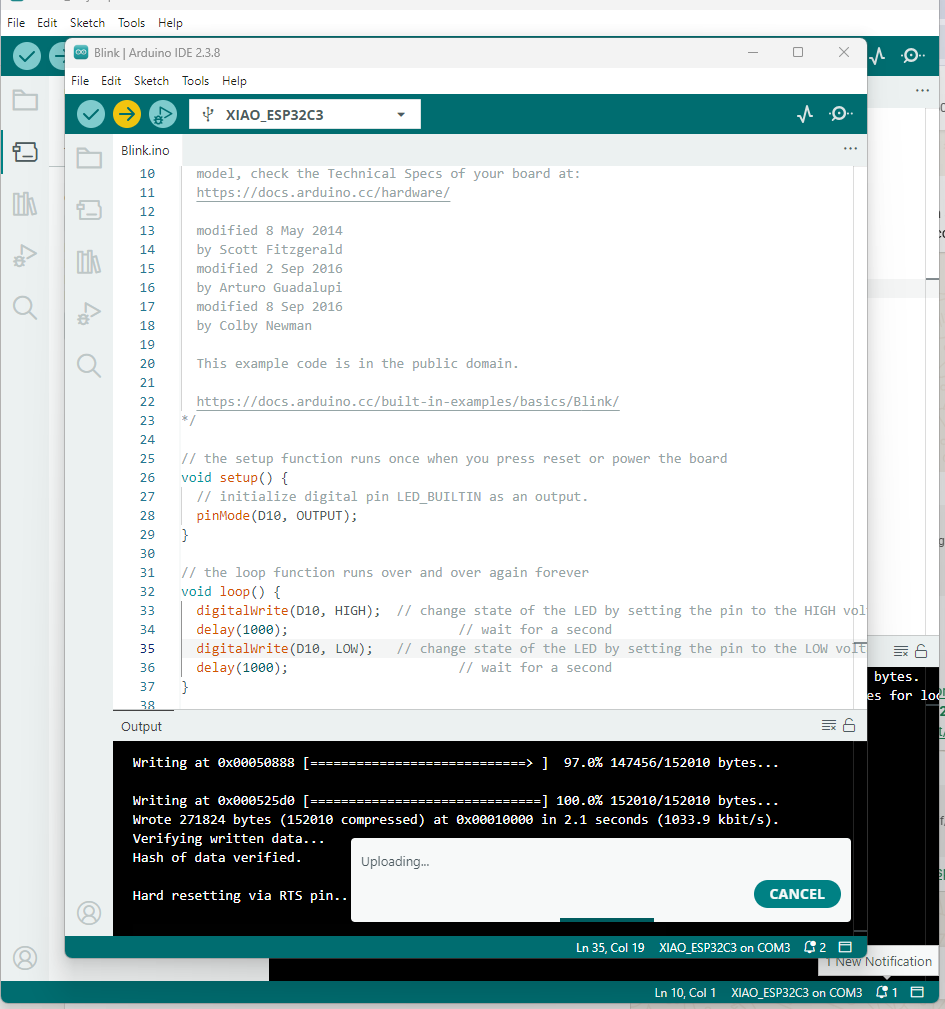Click XIAO_ESP32C3 on COM3 in Blink status bar
The width and height of the screenshot is (945, 1009).
pyautogui.click(x=724, y=947)
